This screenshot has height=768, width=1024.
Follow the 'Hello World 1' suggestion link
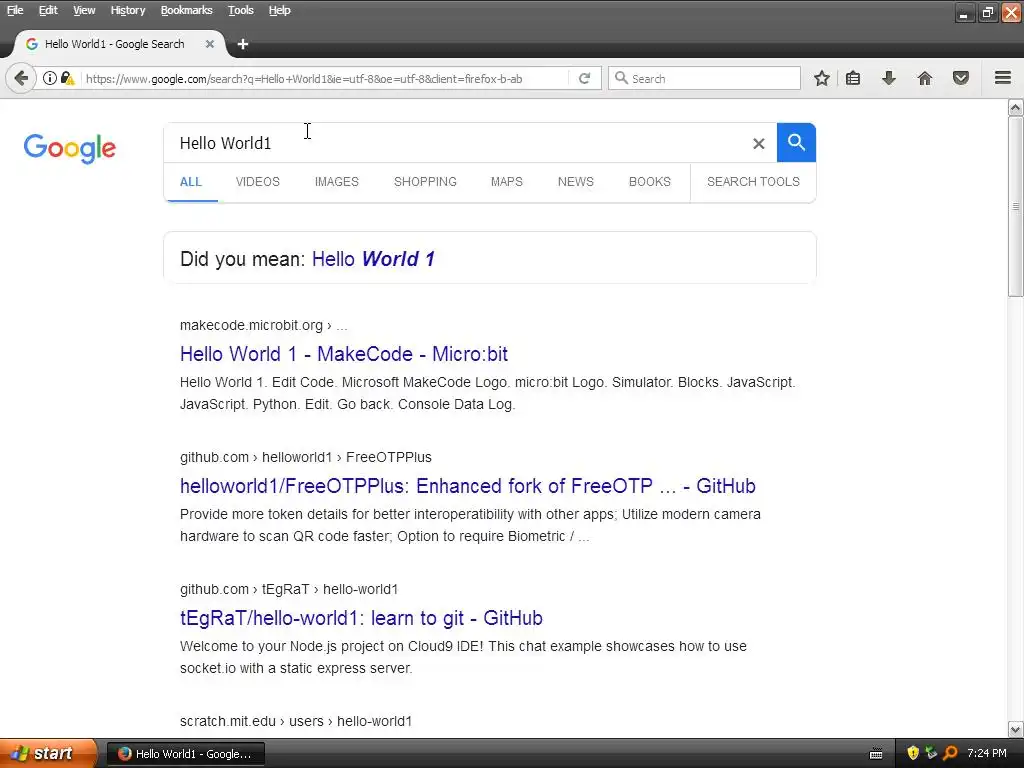373,259
